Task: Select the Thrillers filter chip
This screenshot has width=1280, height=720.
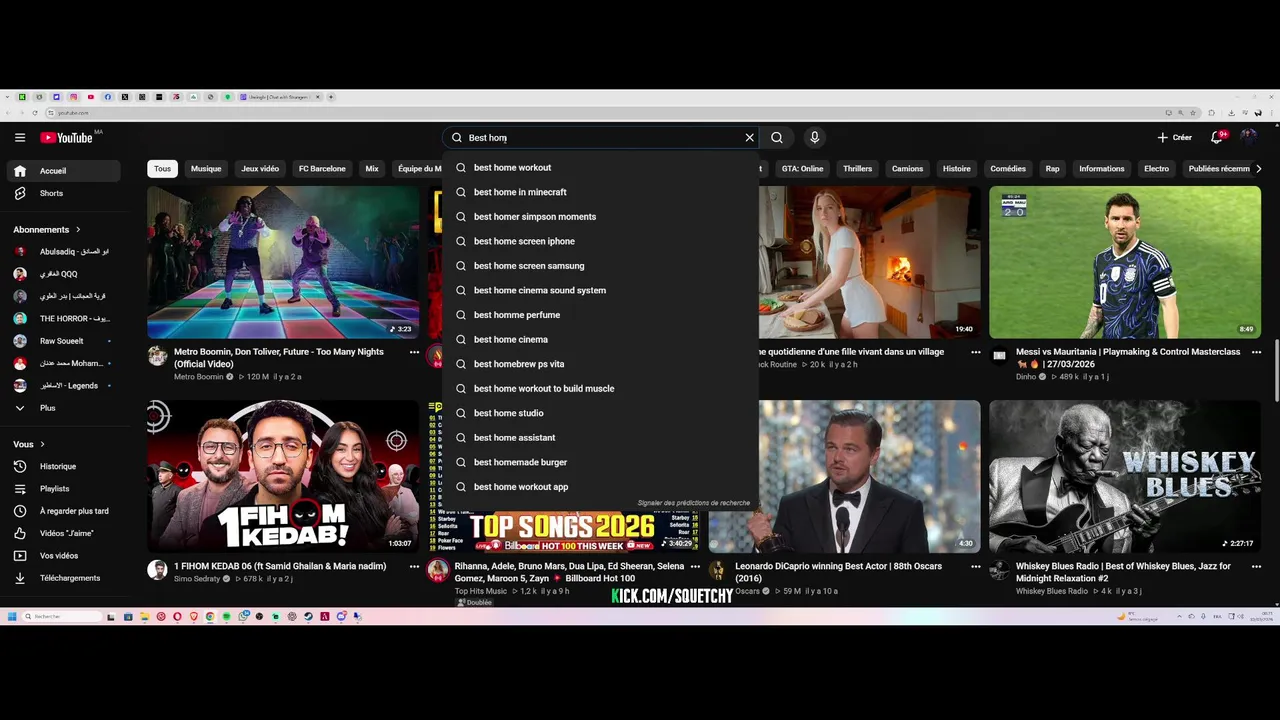Action: [857, 169]
